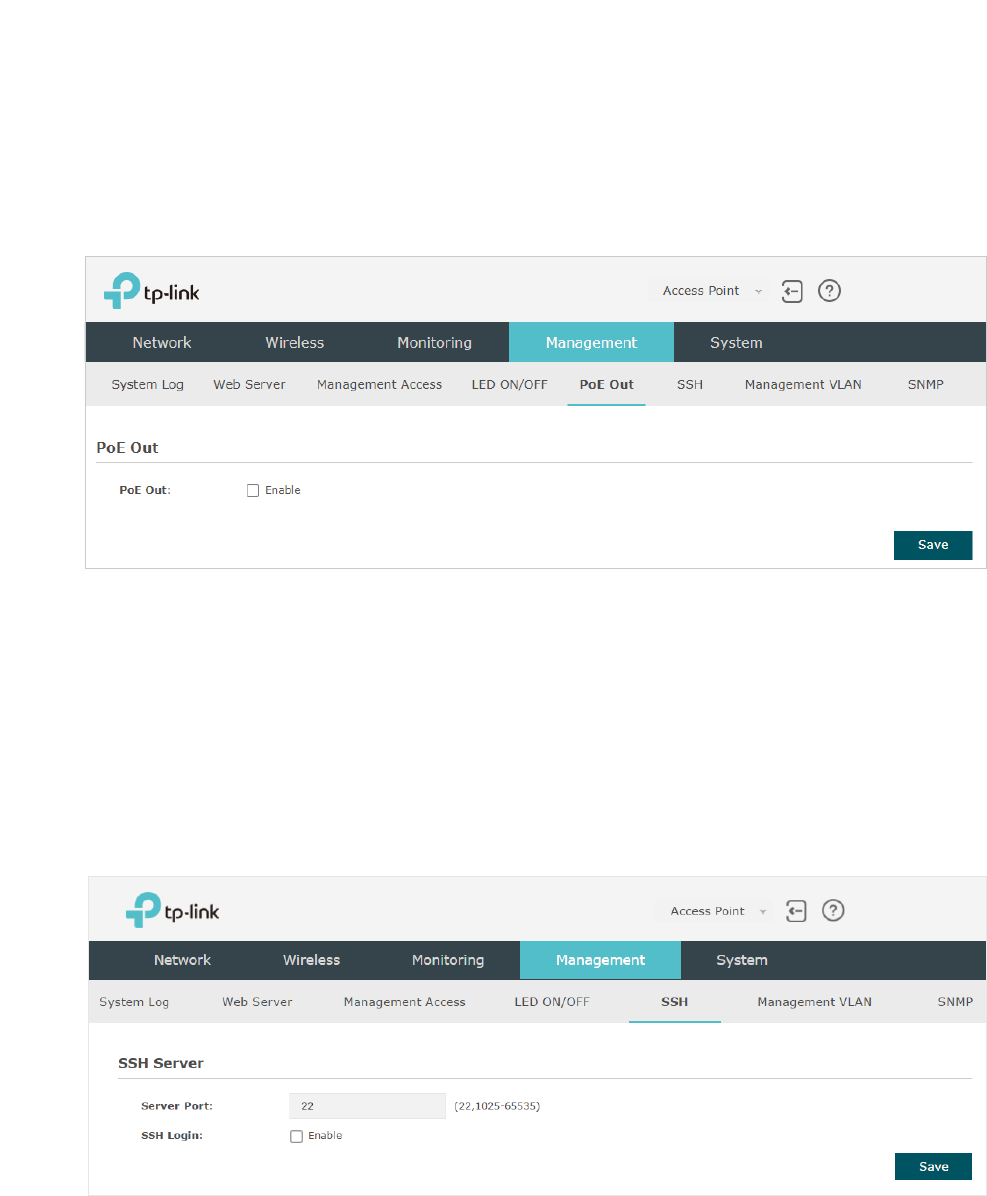
Task: Enable the PoE Out checkbox
Action: [253, 490]
